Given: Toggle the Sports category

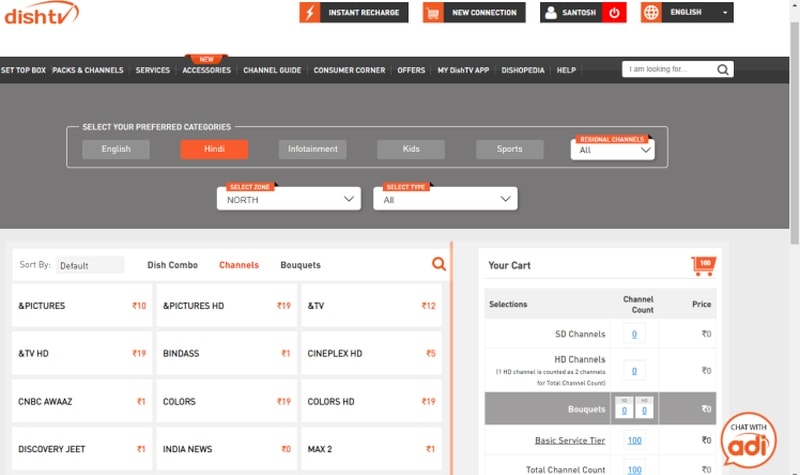Looking at the screenshot, I should [510, 149].
